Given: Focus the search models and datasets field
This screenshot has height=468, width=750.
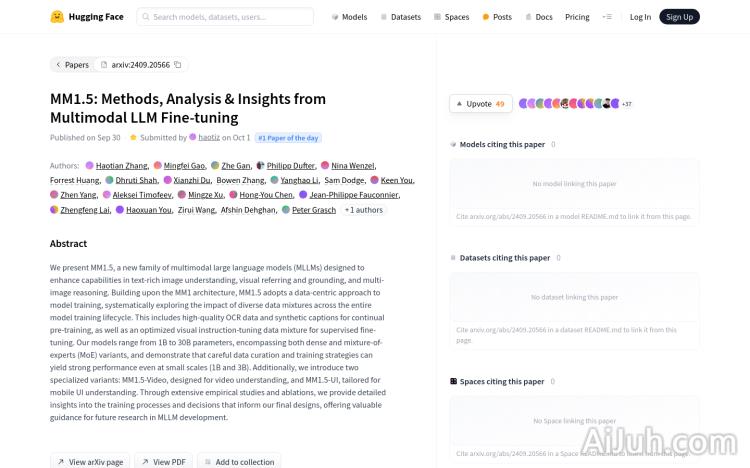Looking at the screenshot, I should pyautogui.click(x=230, y=17).
